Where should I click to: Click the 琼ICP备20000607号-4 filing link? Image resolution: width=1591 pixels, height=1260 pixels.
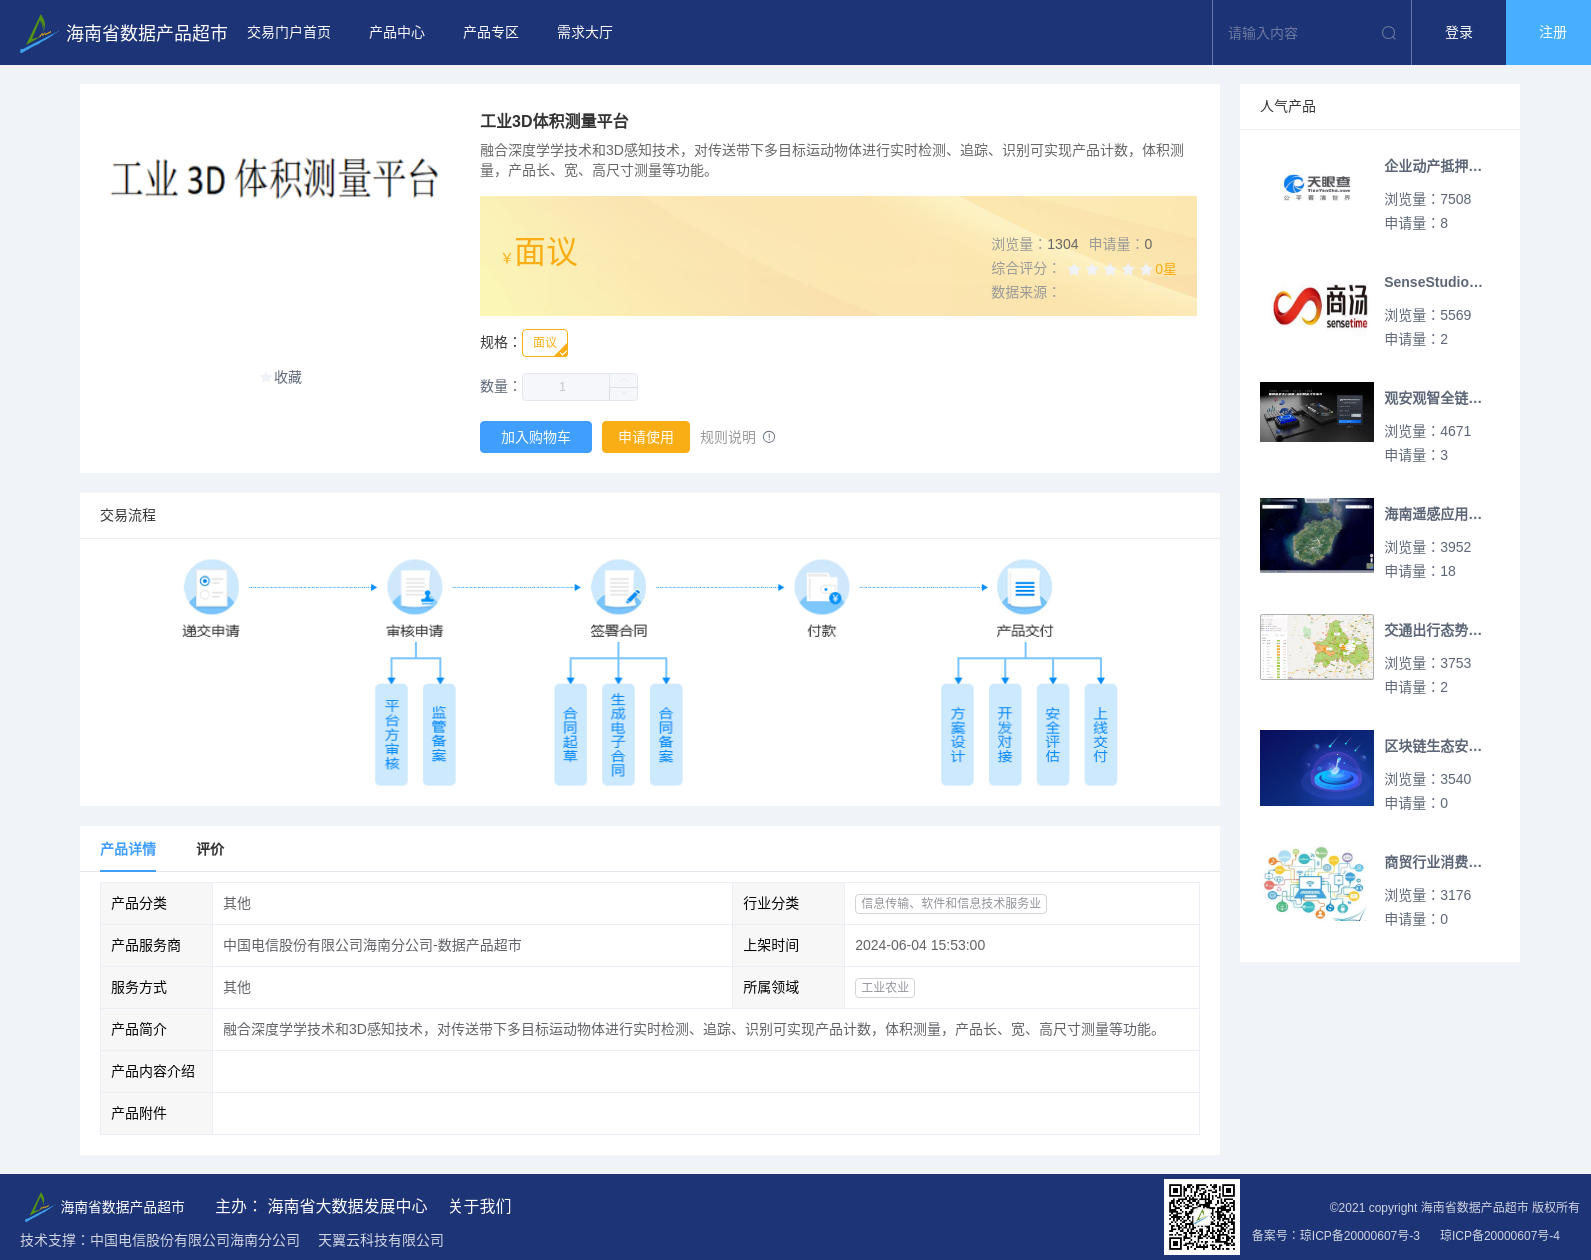1500,1236
